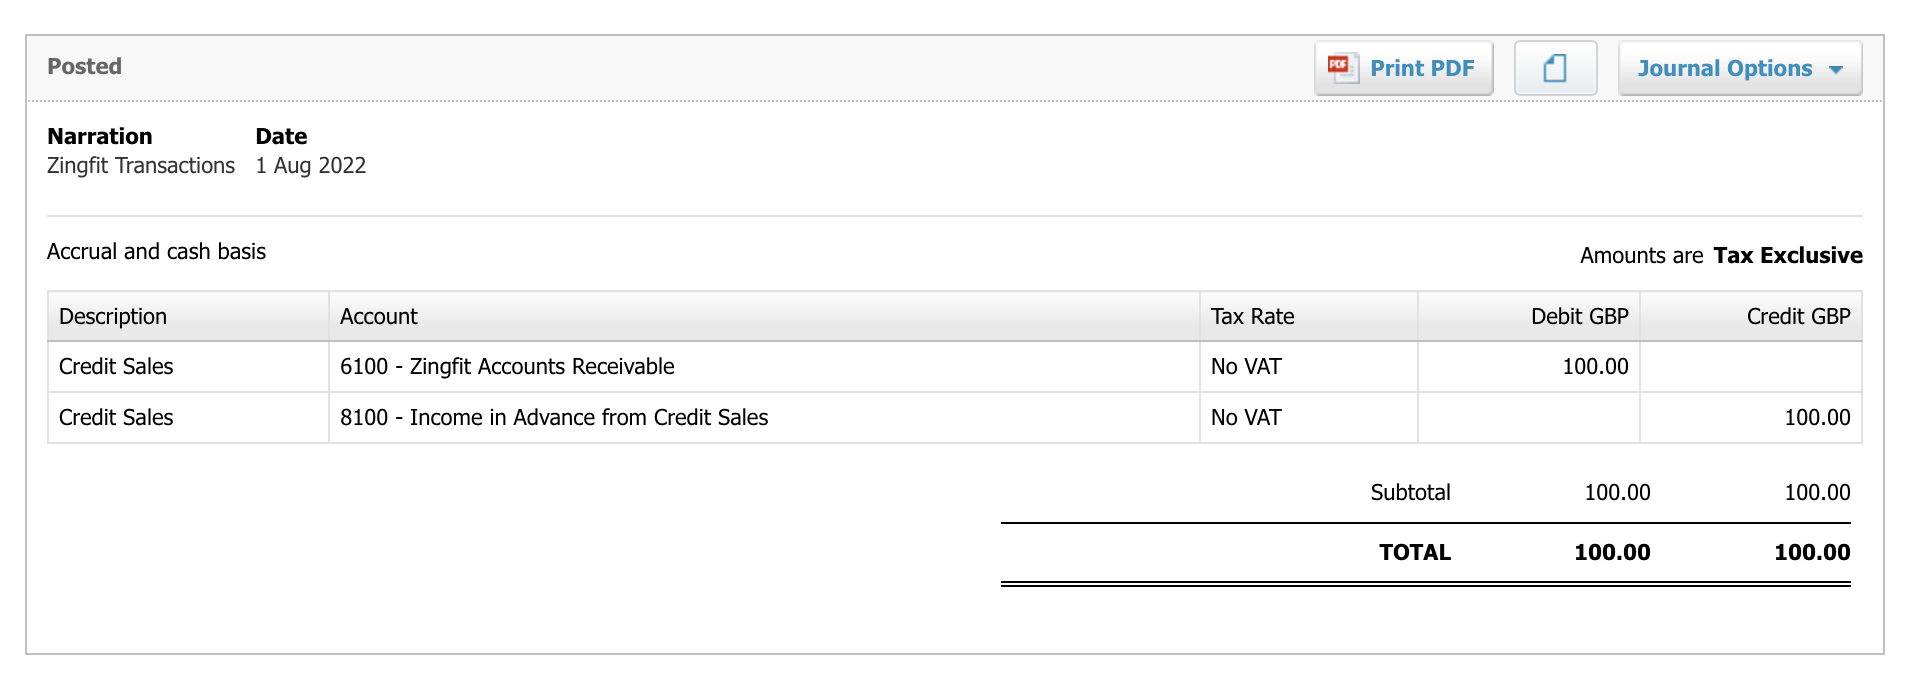Click the Posted status label

tap(84, 66)
